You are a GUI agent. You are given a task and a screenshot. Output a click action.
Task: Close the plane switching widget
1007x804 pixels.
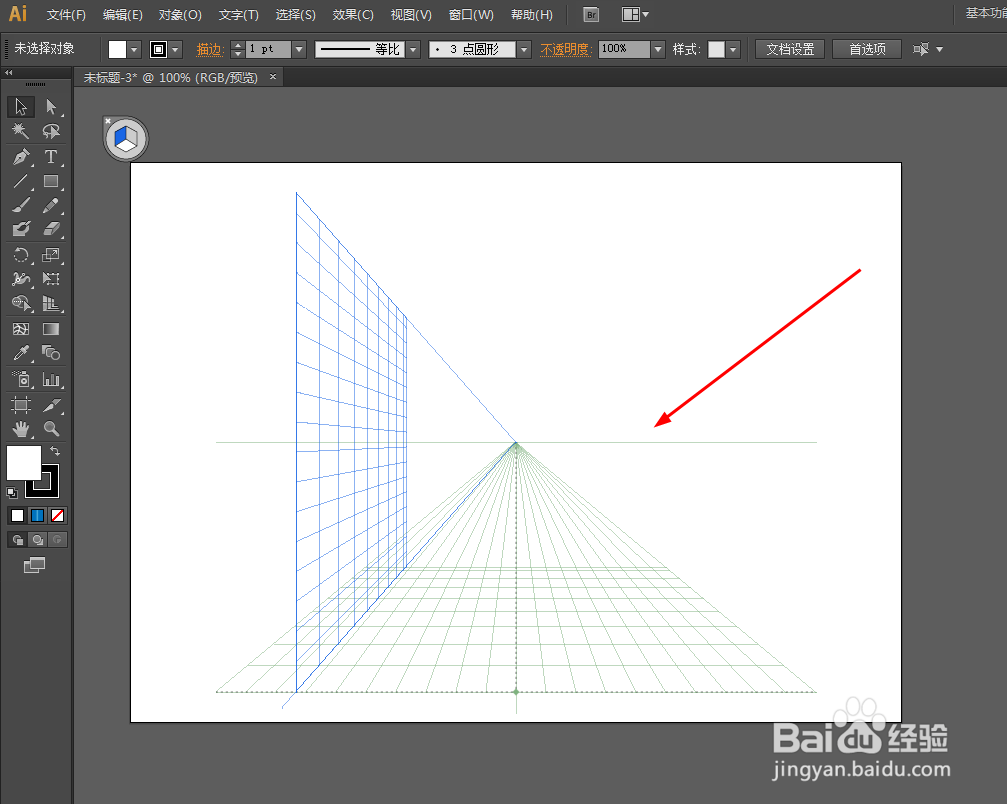click(x=108, y=121)
